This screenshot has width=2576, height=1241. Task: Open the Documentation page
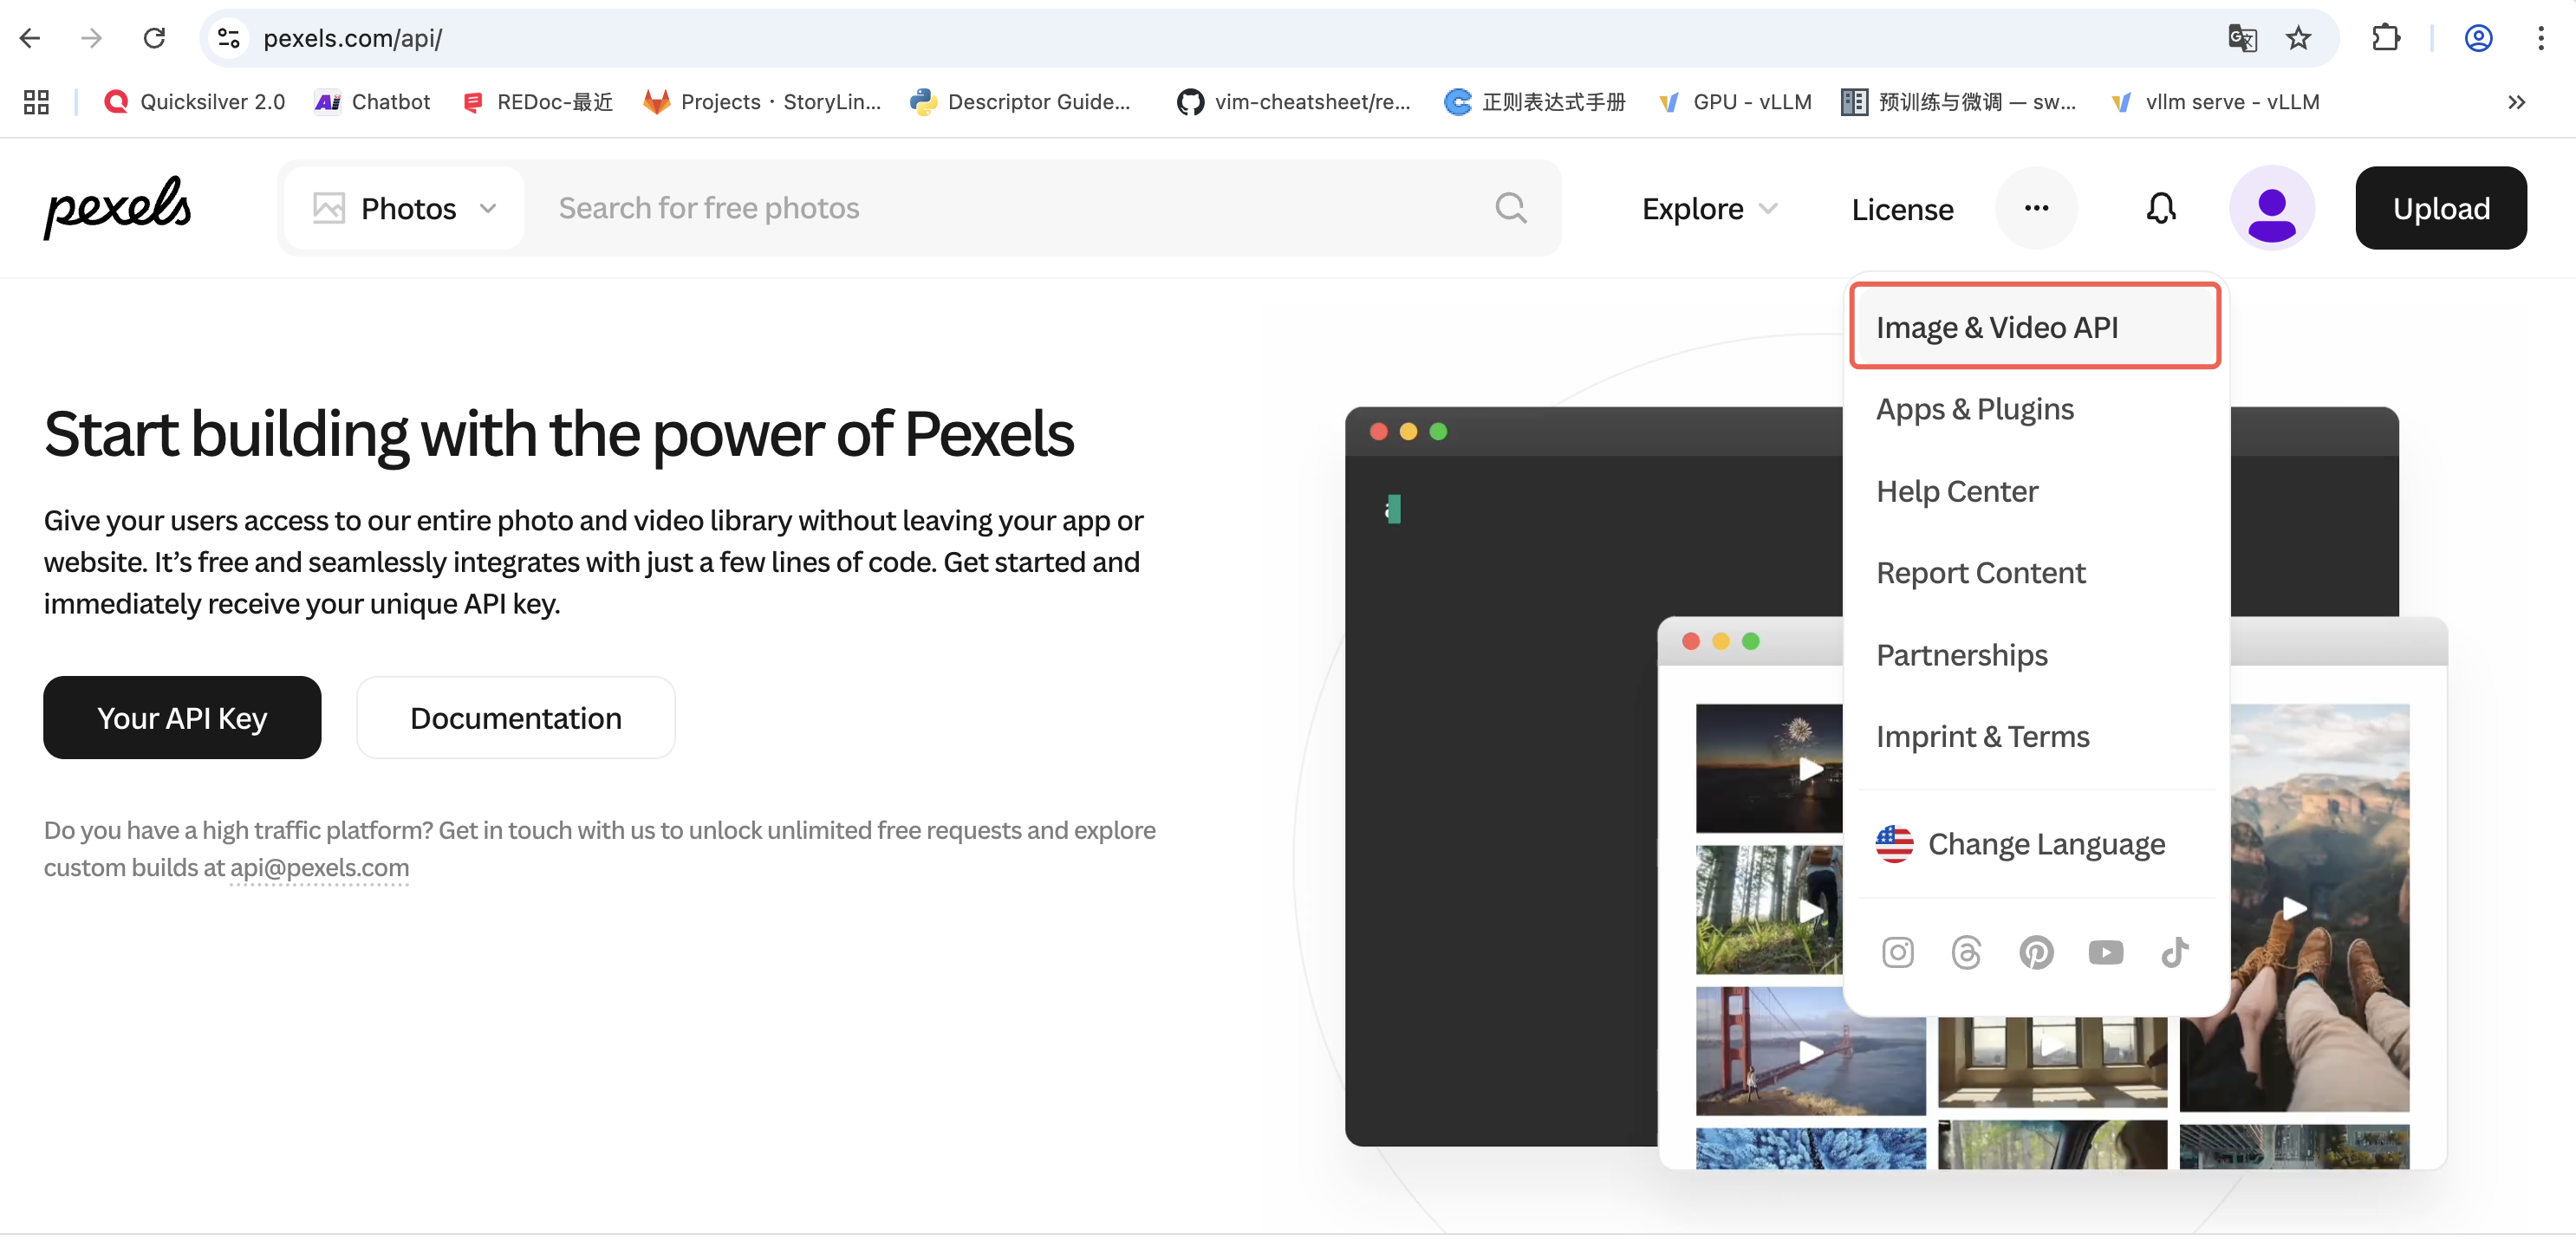tap(515, 717)
